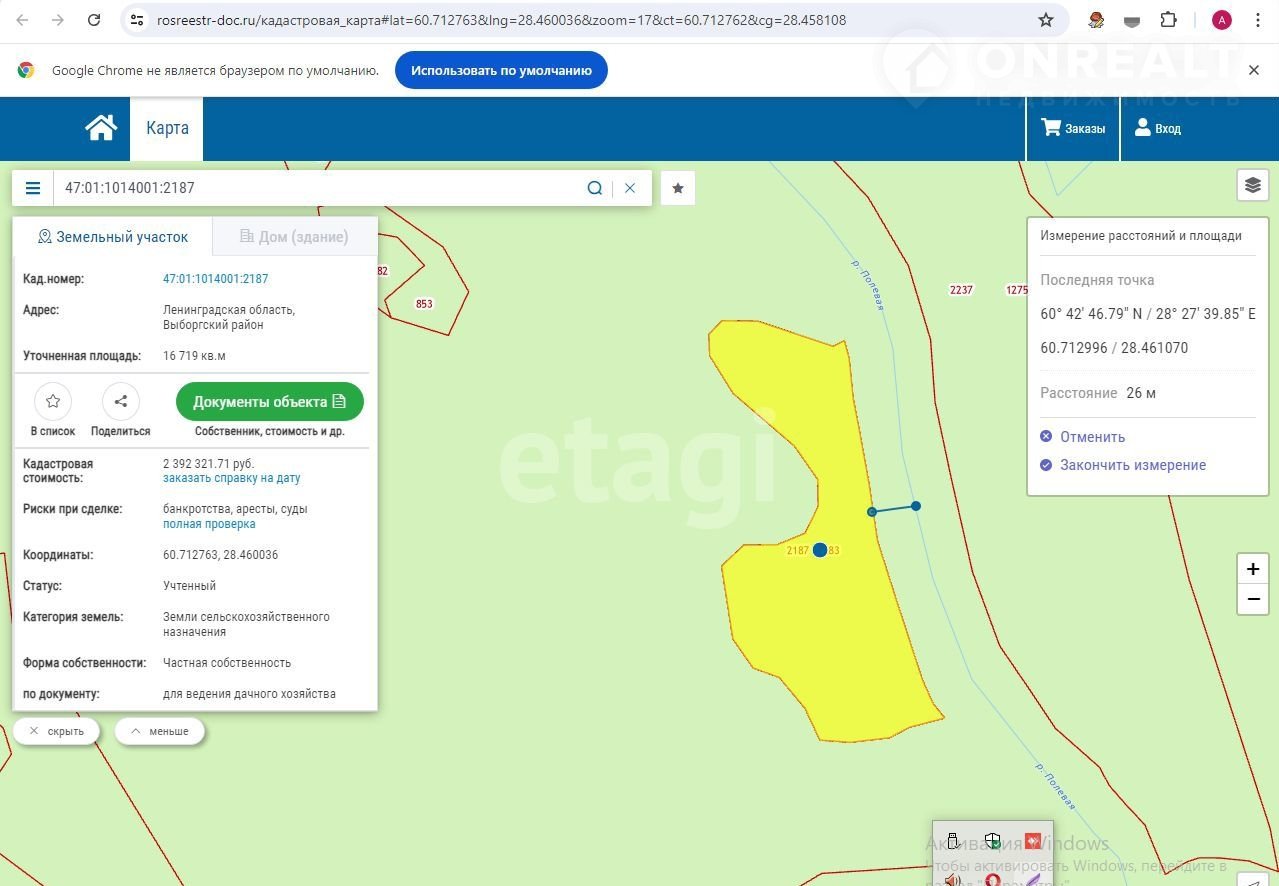Select the Земельный участок tab
Image resolution: width=1279 pixels, height=886 pixels.
click(112, 237)
